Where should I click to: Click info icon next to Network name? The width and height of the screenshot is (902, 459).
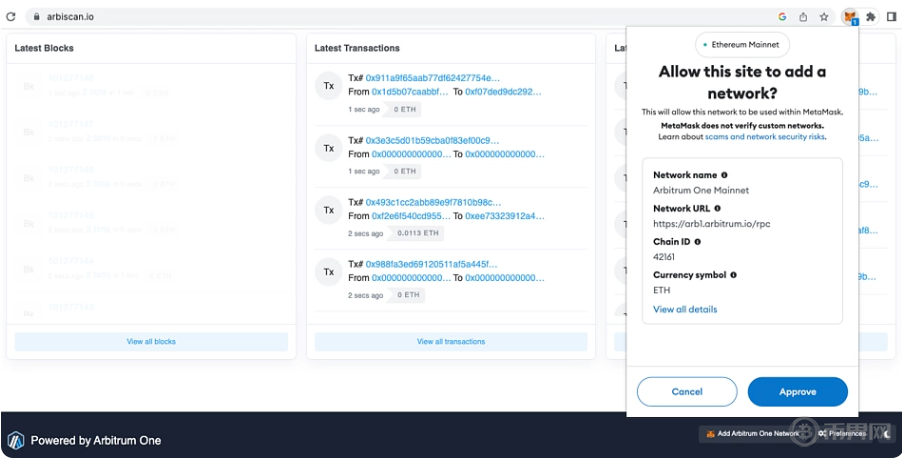point(725,175)
